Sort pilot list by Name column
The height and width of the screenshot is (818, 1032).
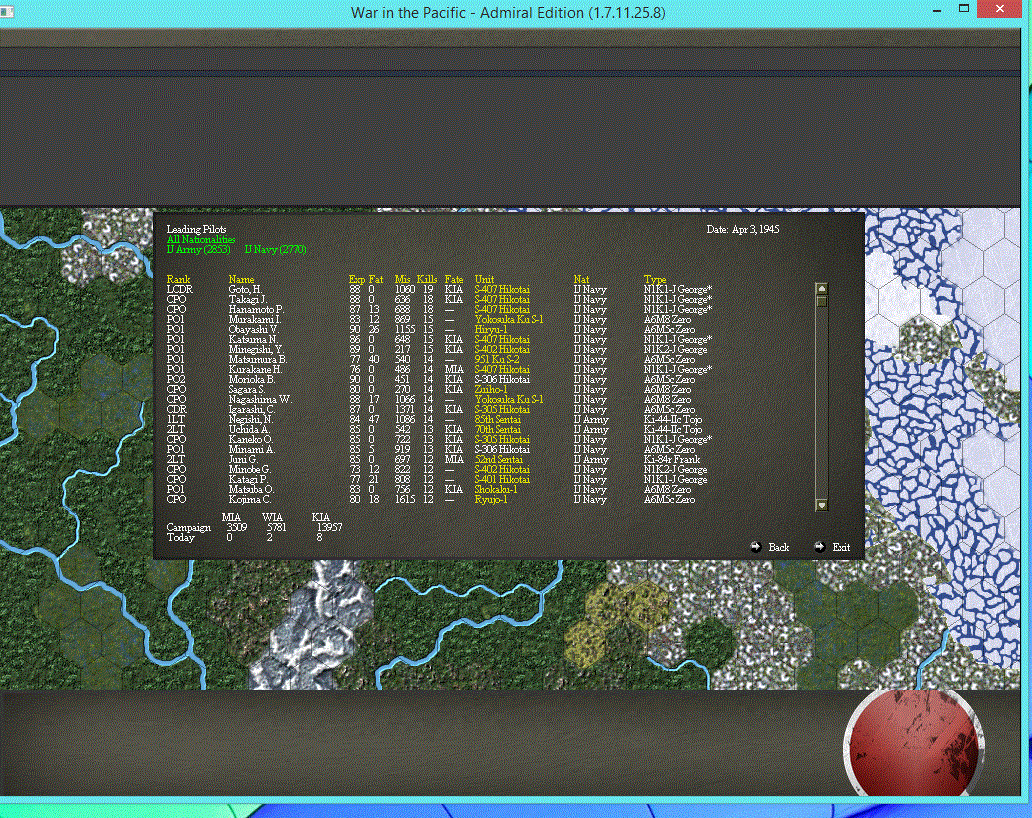pos(241,280)
